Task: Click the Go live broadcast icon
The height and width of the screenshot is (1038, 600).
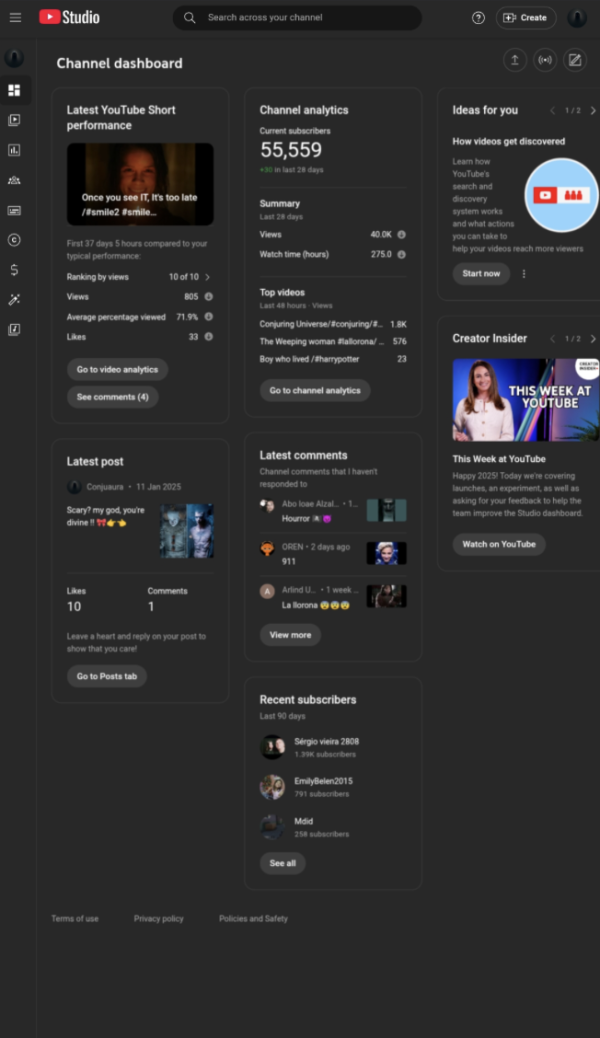Action: (x=544, y=60)
